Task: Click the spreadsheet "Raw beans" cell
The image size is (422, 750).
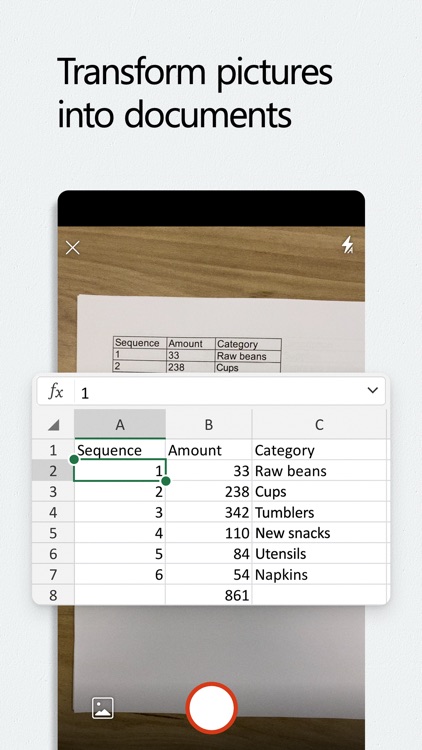Action: (x=319, y=471)
